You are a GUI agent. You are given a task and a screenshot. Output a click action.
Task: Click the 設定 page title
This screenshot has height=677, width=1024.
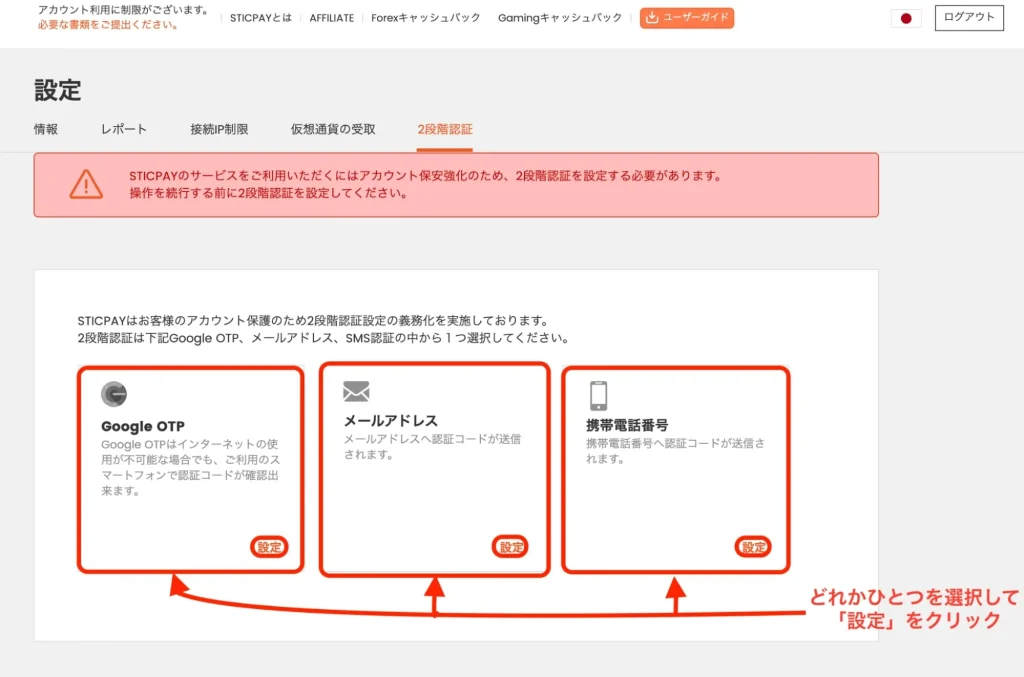tap(57, 90)
